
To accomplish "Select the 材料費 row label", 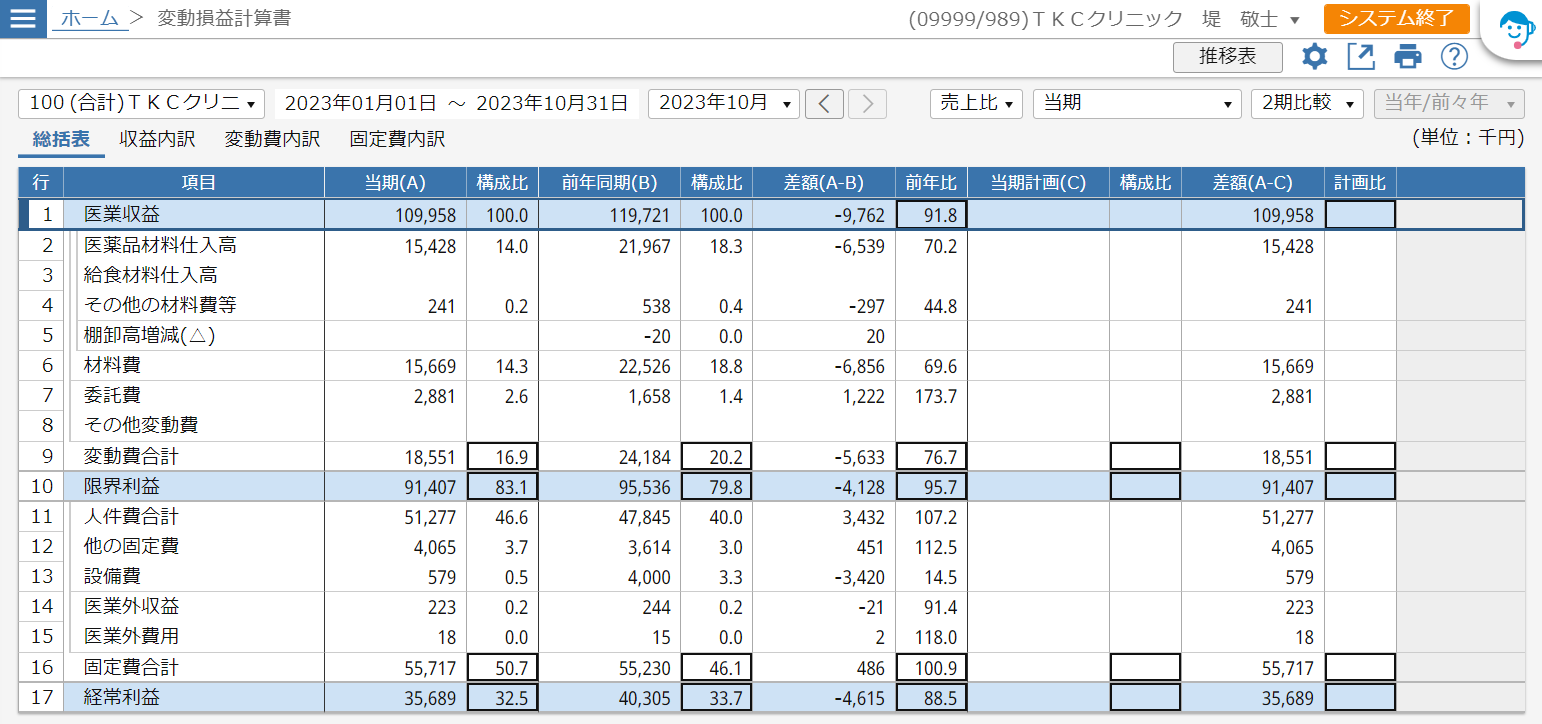I will point(112,366).
